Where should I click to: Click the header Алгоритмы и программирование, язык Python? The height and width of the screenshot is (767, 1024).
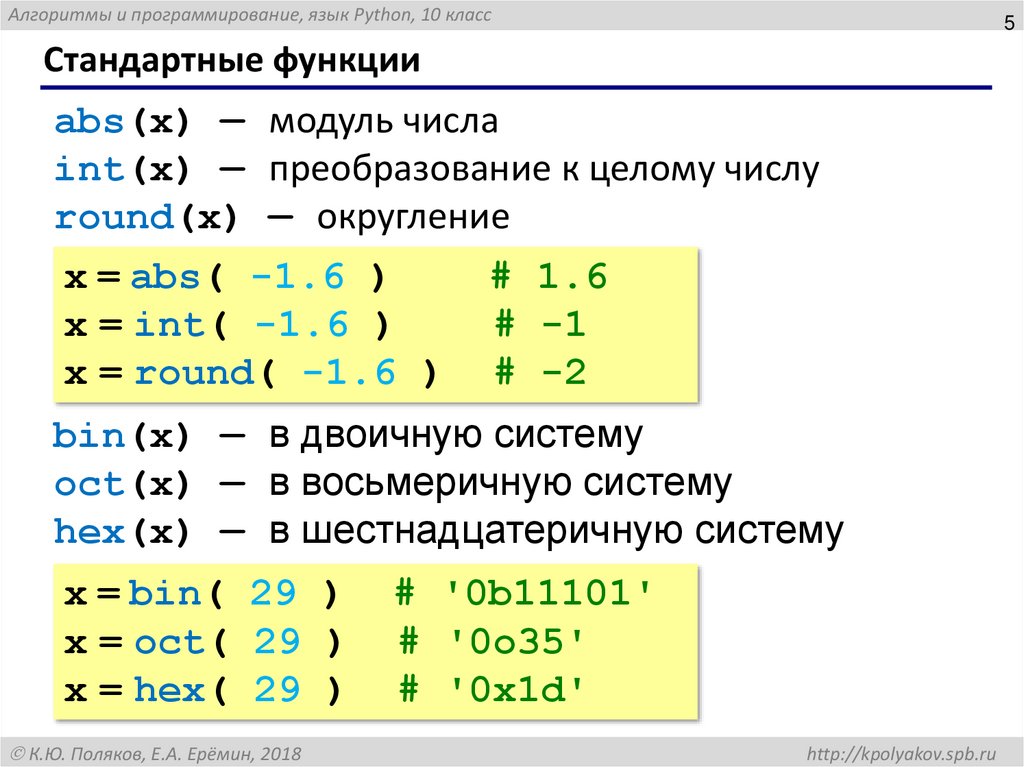[248, 14]
